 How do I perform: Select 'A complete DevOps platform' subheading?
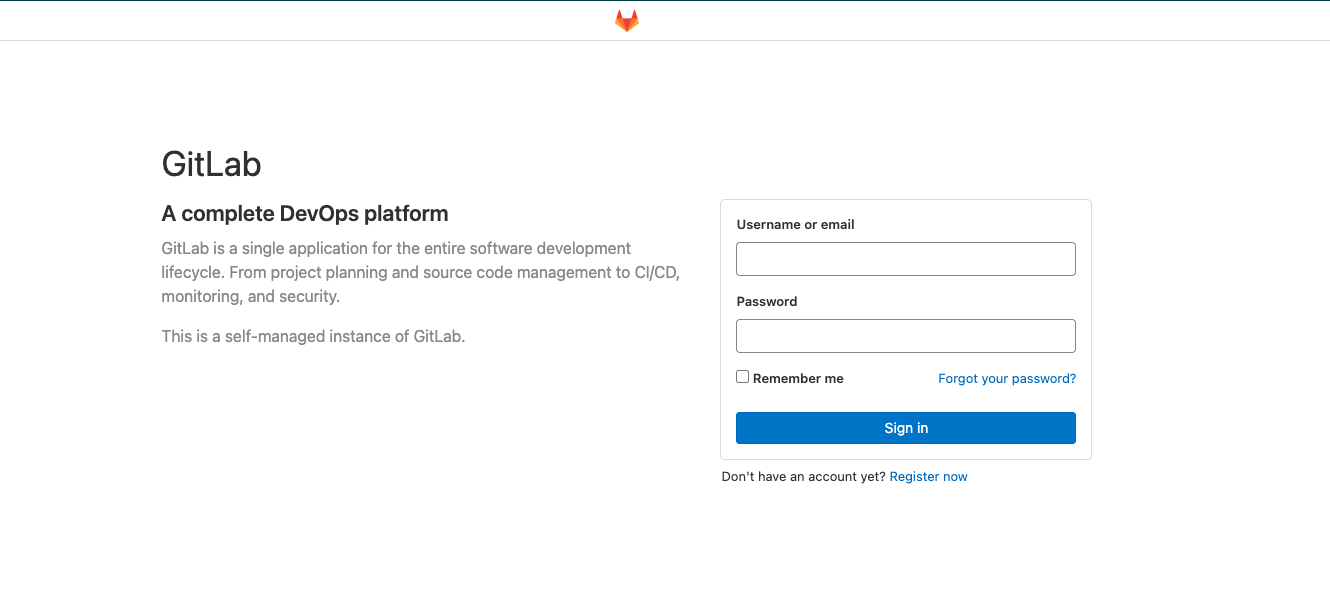(x=304, y=214)
